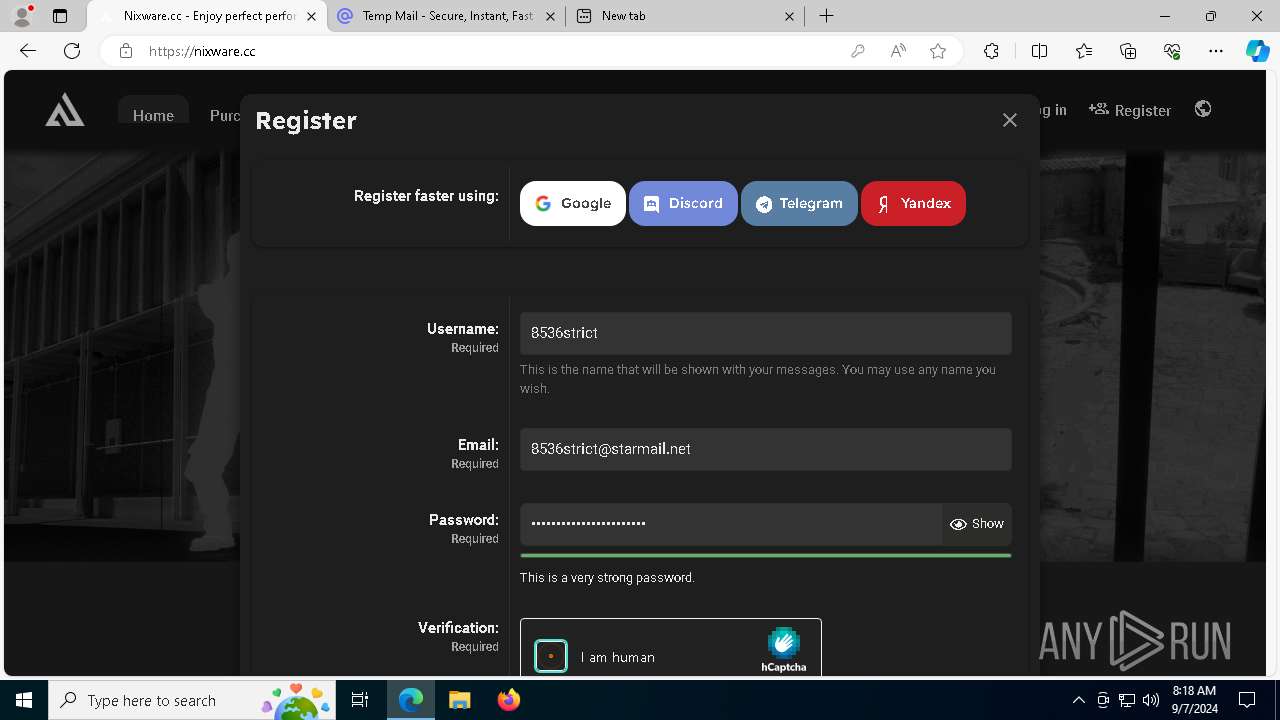The width and height of the screenshot is (1280, 720).
Task: Open the network icon in tray
Action: [1127, 700]
